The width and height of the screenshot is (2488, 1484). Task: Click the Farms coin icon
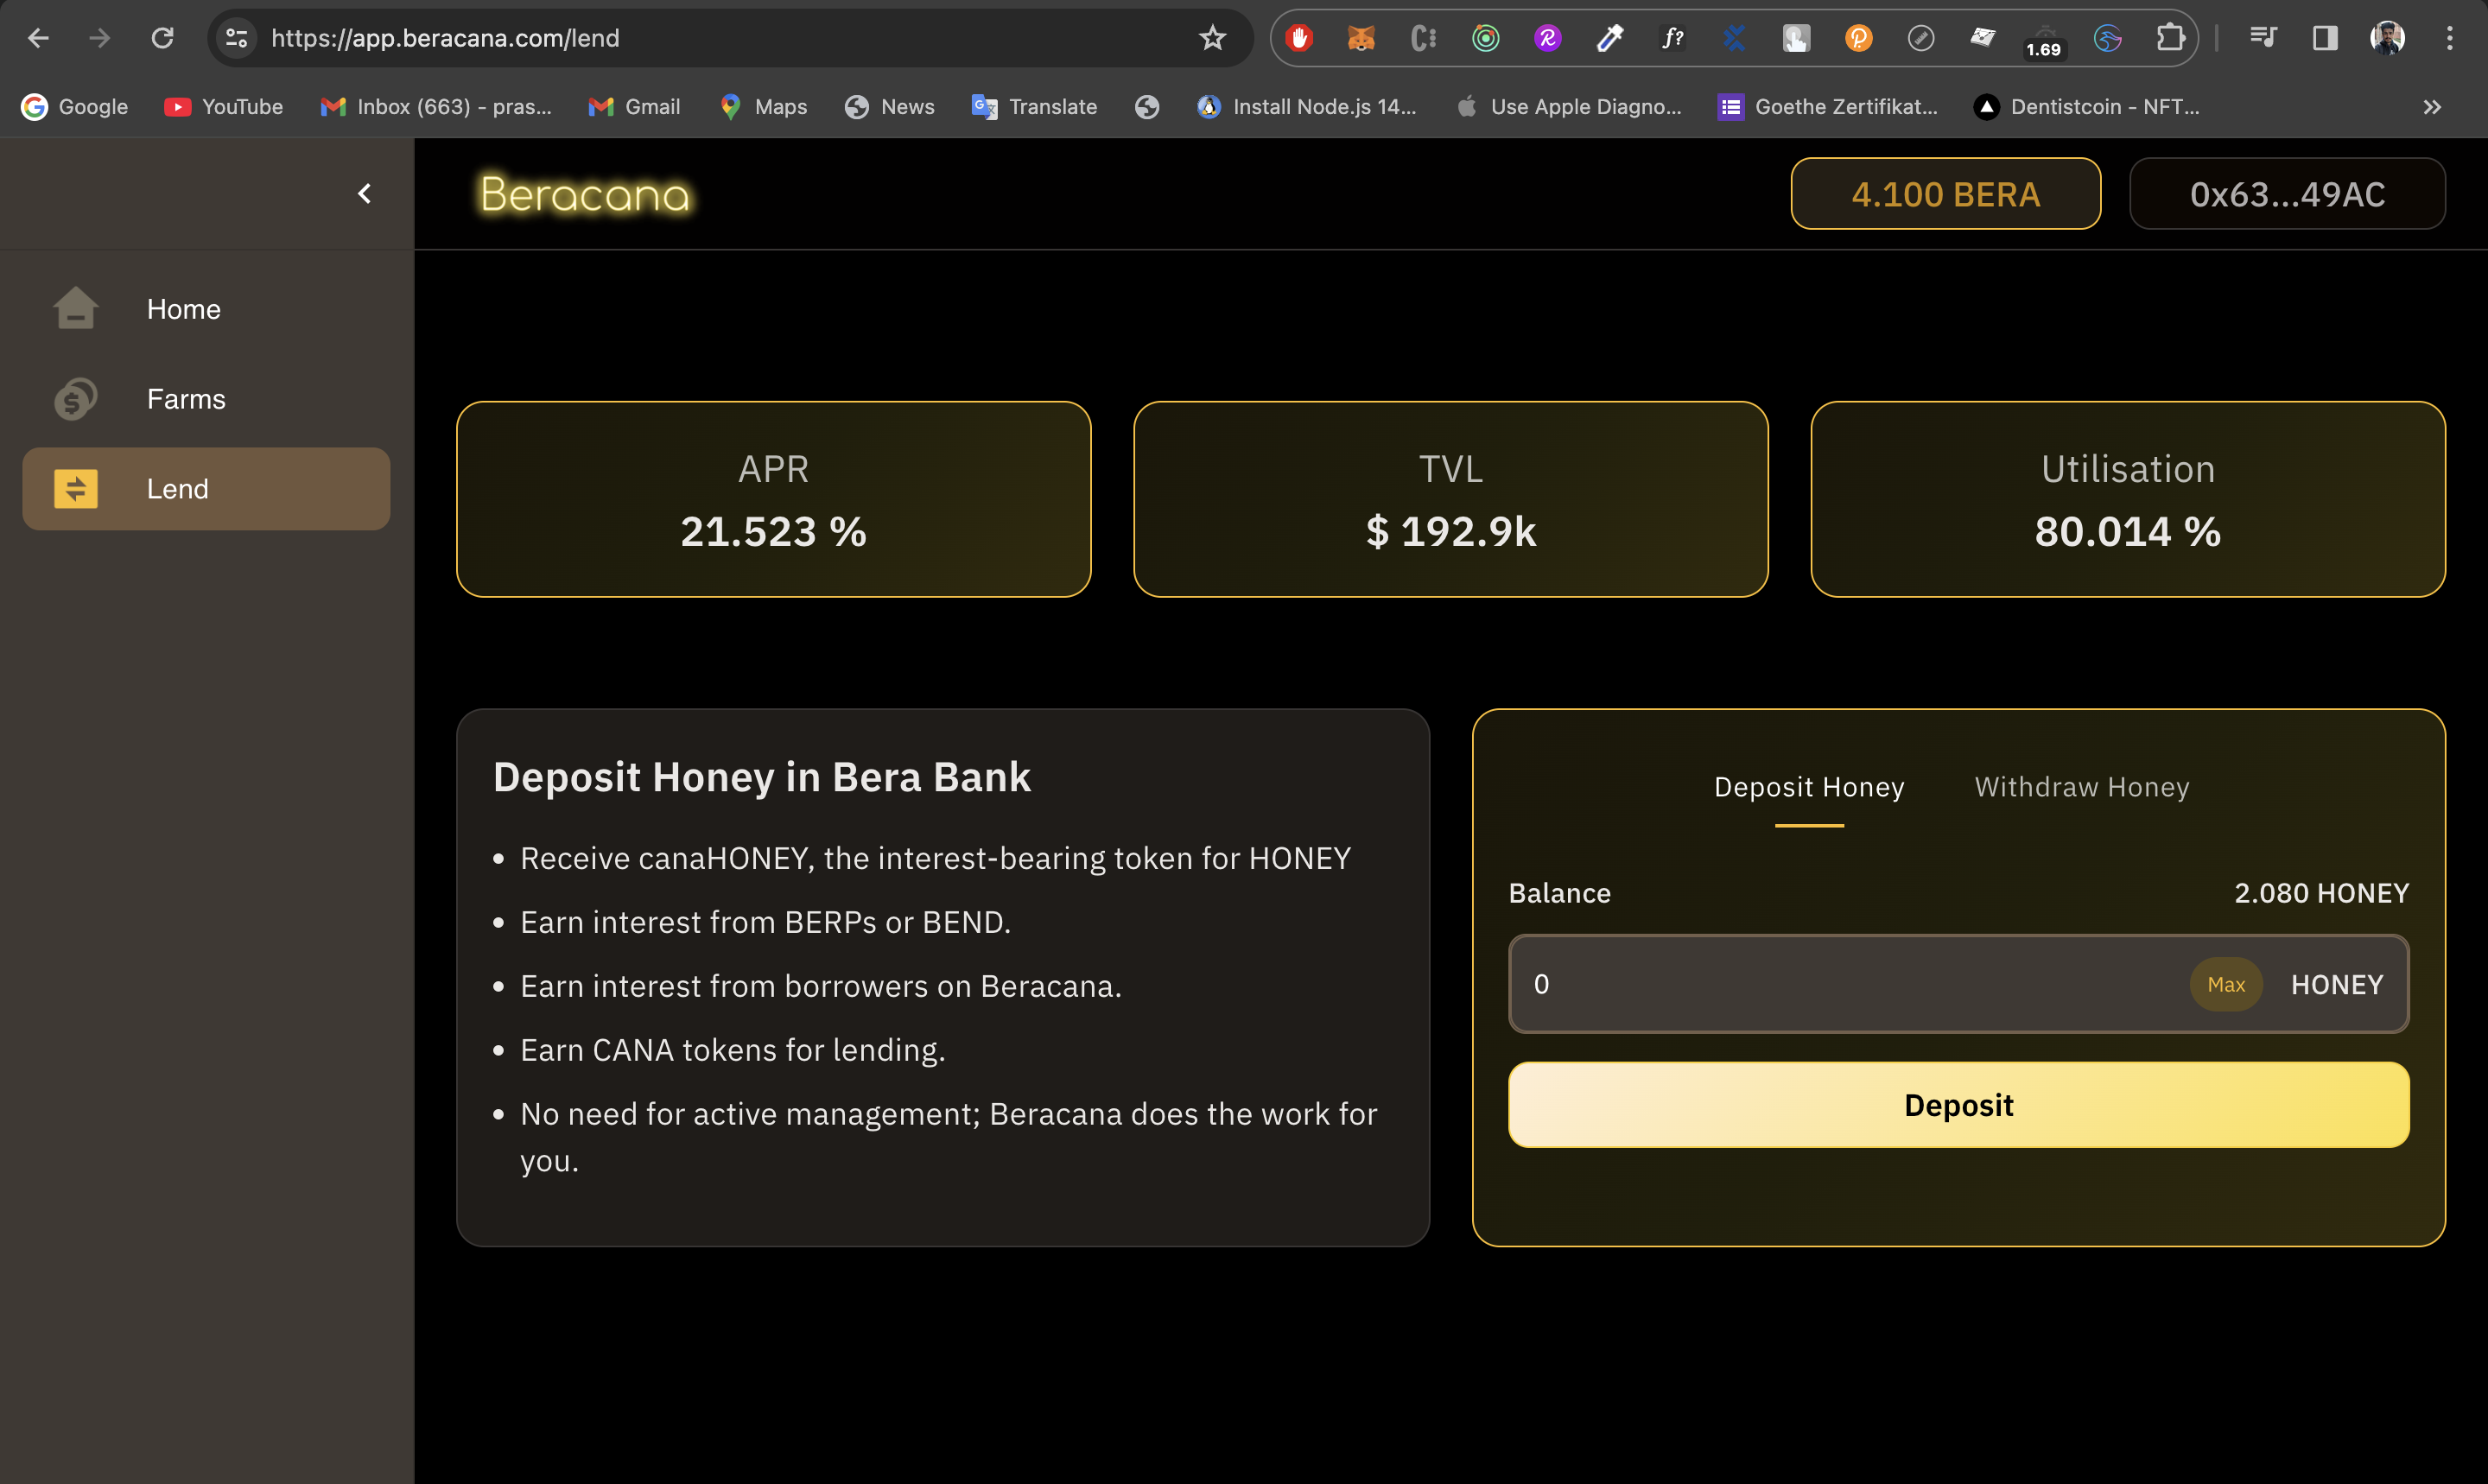[75, 399]
